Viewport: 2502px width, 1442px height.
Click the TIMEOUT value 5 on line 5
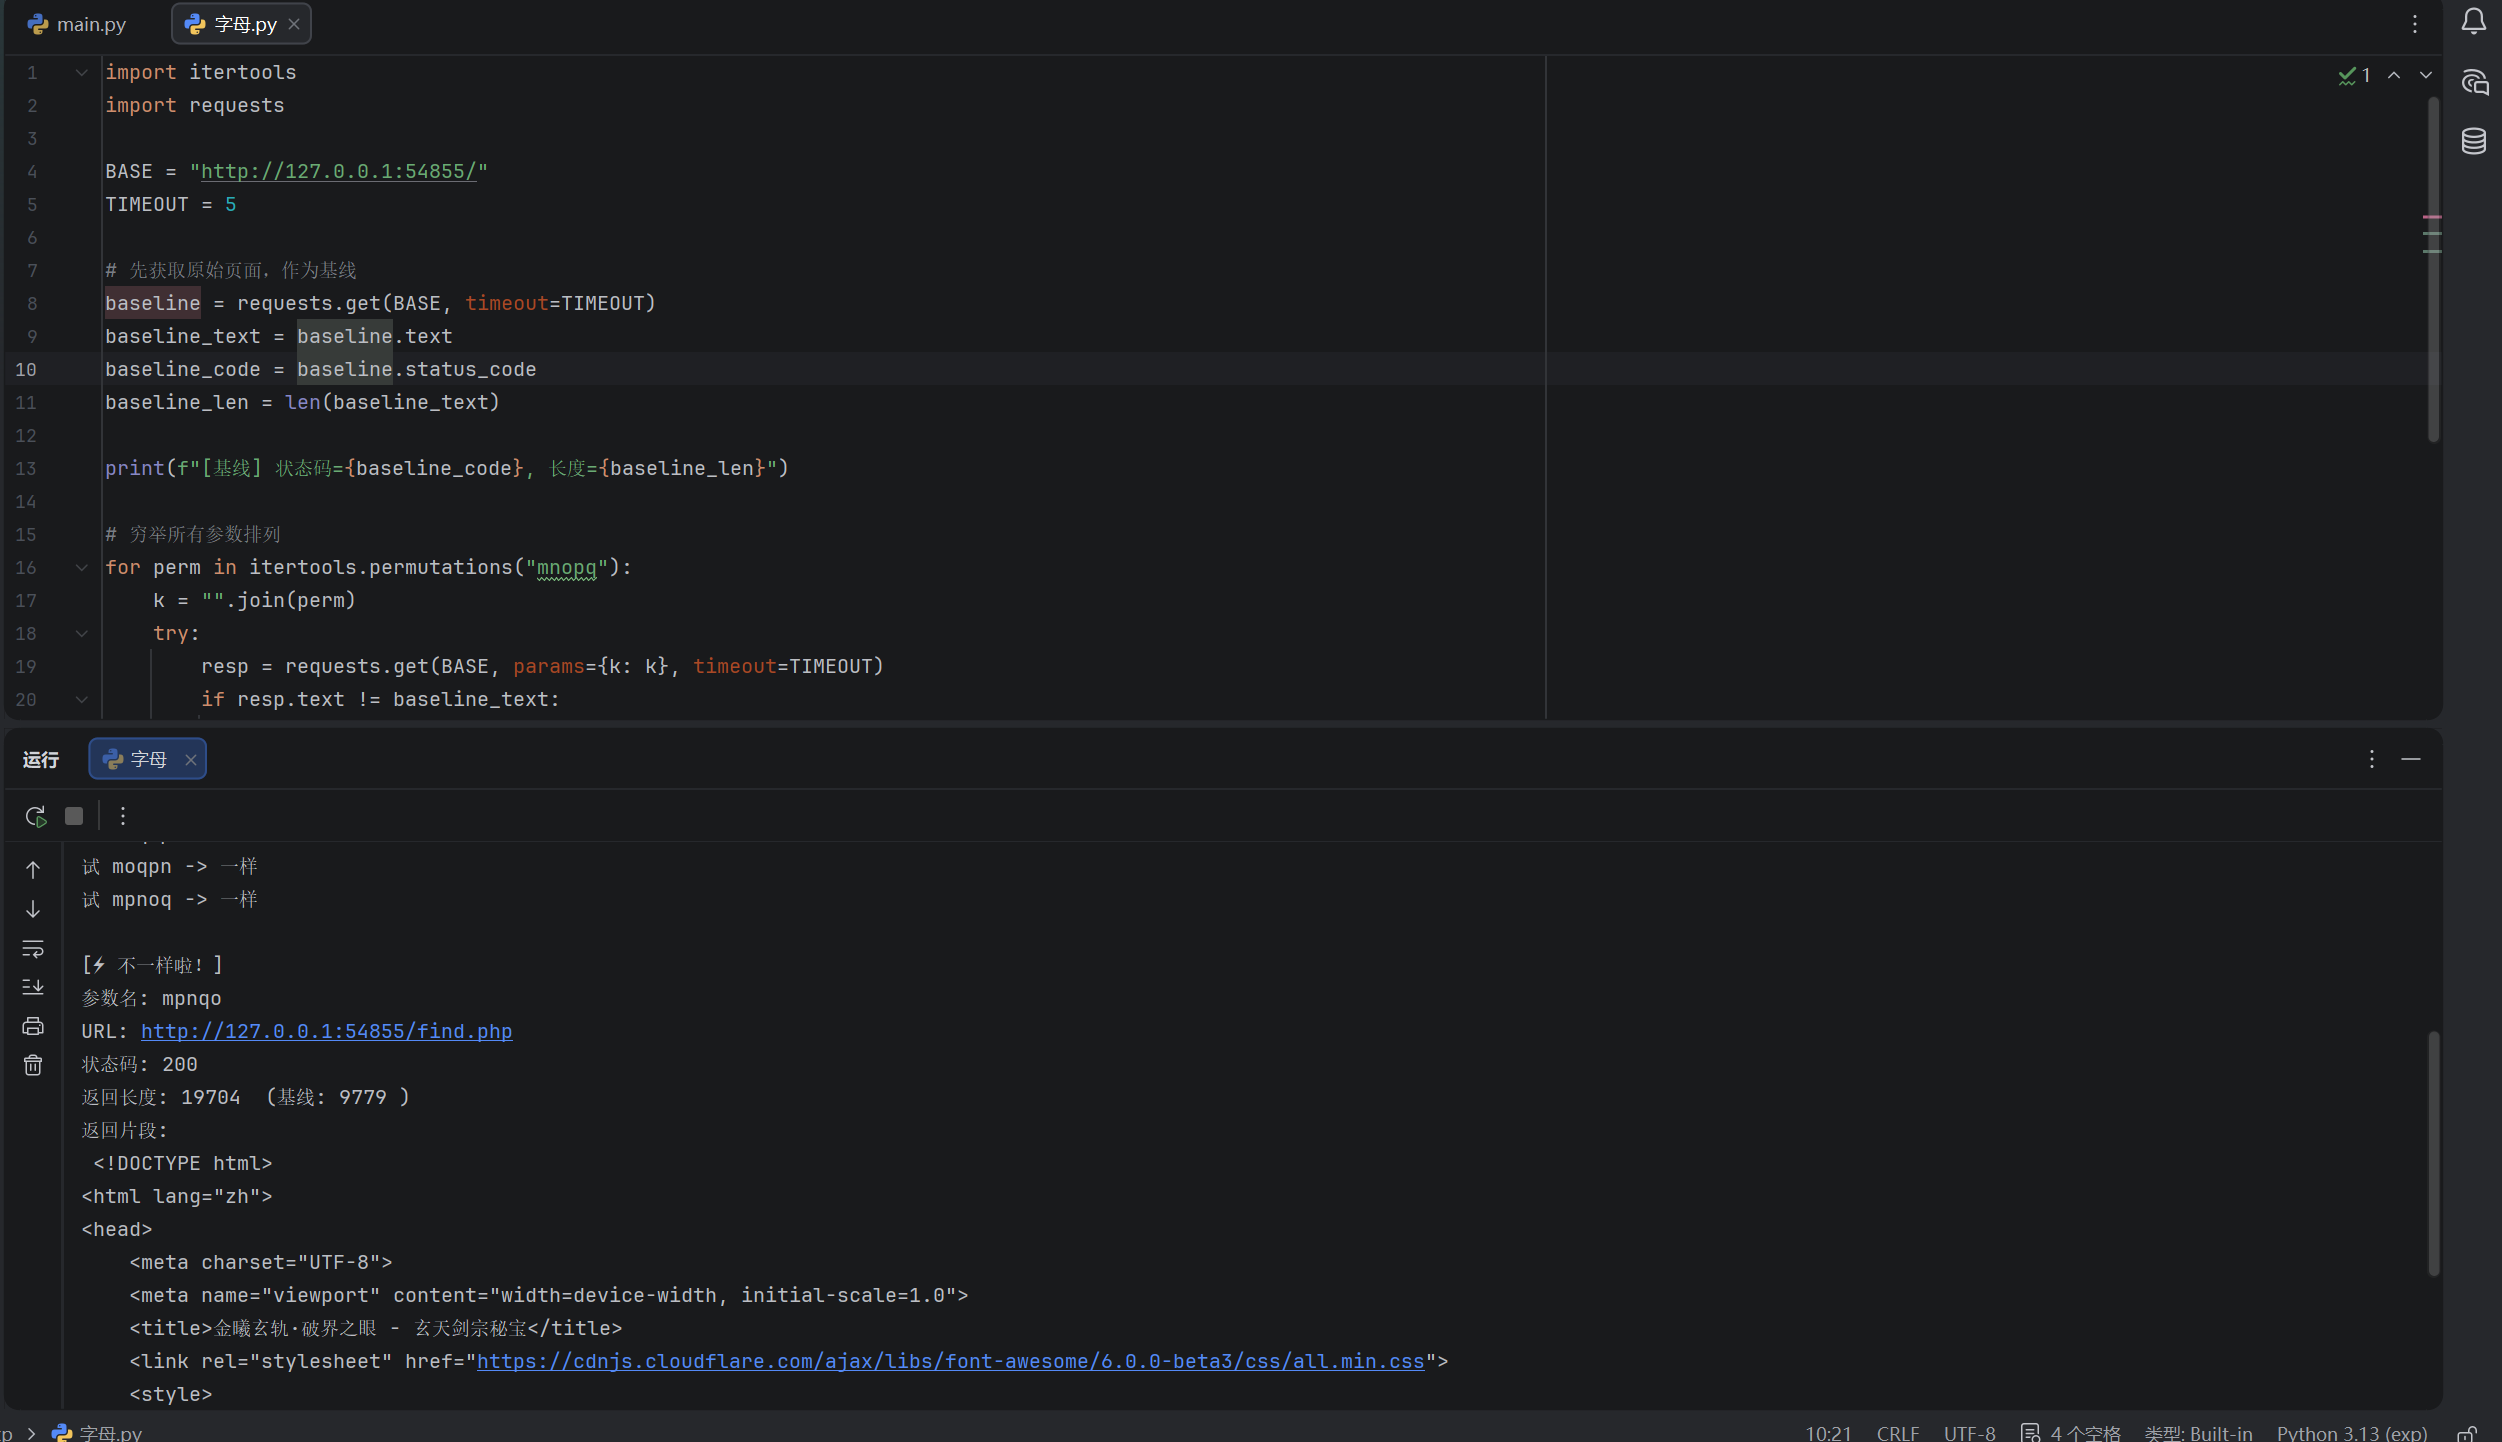point(231,204)
